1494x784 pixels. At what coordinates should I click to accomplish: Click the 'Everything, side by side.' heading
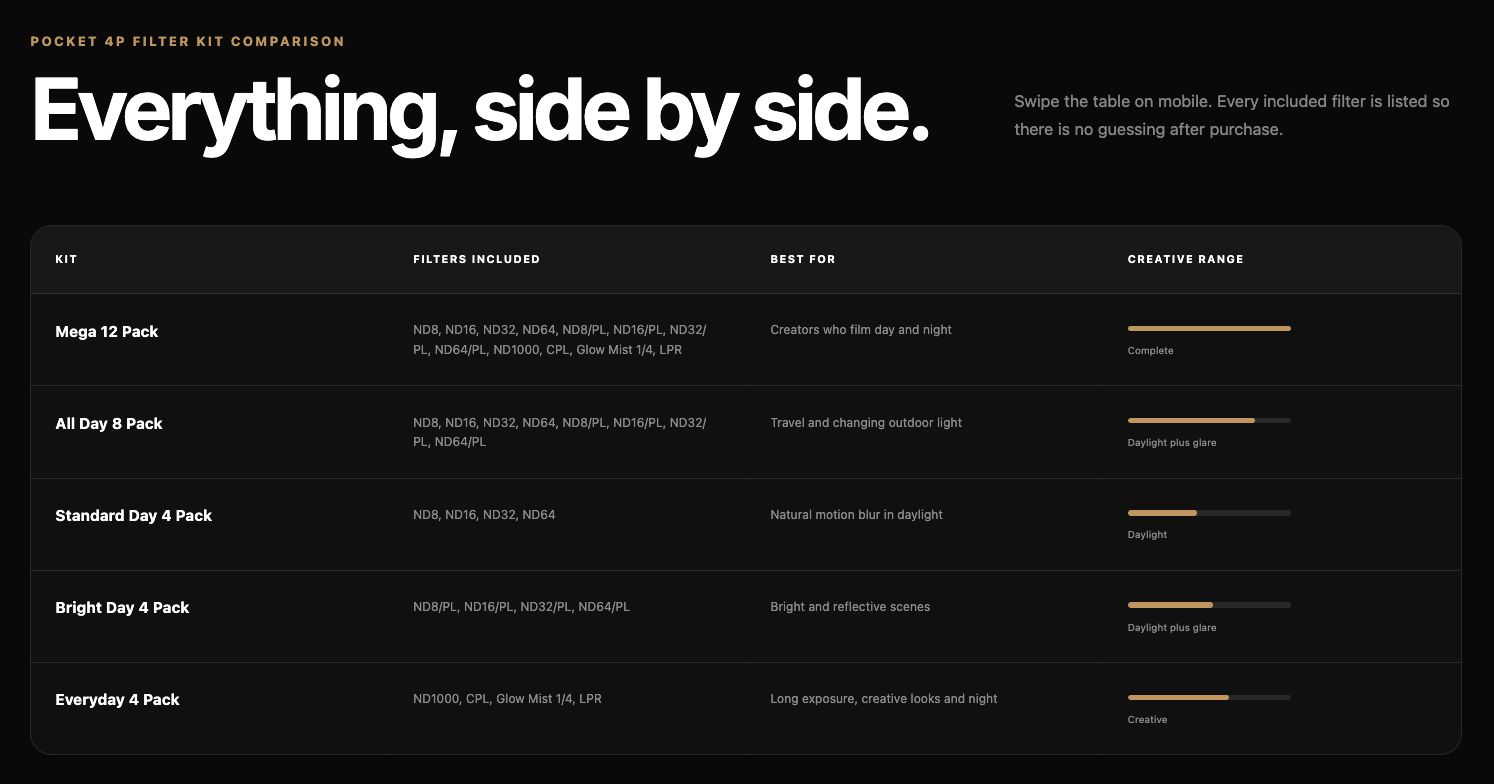pyautogui.click(x=480, y=112)
